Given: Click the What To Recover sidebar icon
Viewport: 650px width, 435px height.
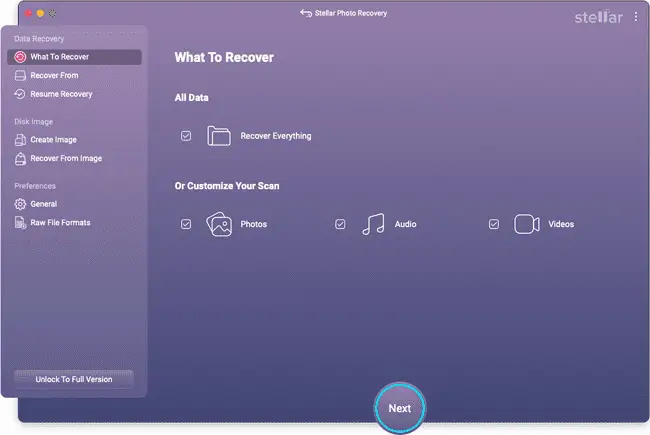Looking at the screenshot, I should coord(20,57).
